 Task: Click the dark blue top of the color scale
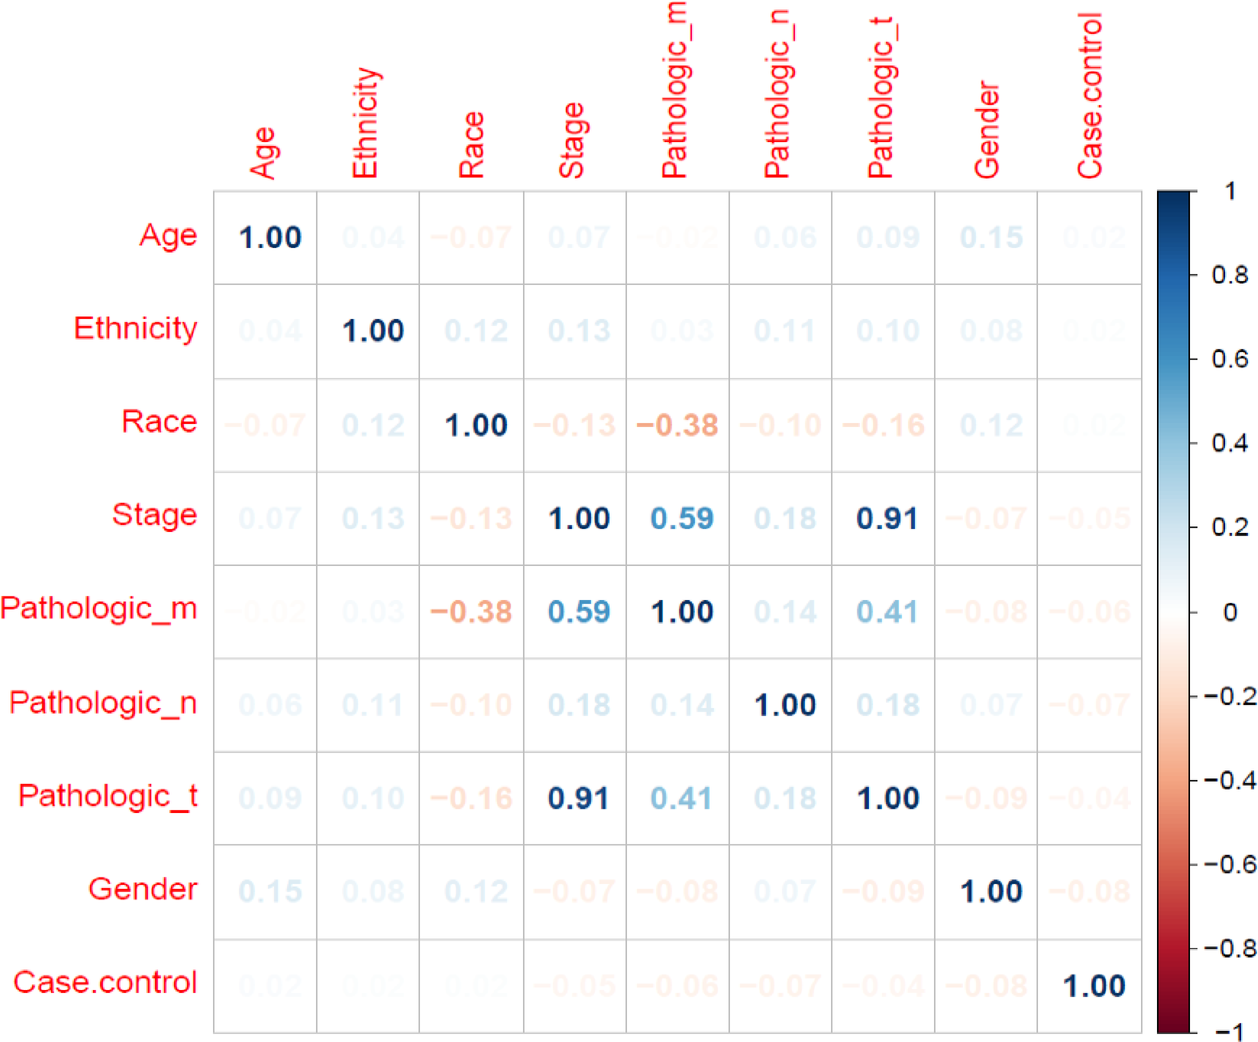[x=1174, y=200]
